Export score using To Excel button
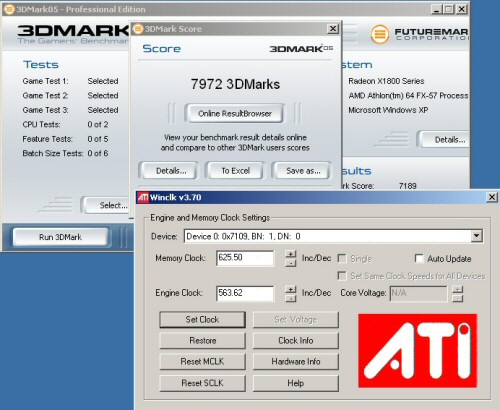The height and width of the screenshot is (410, 500). (x=235, y=171)
